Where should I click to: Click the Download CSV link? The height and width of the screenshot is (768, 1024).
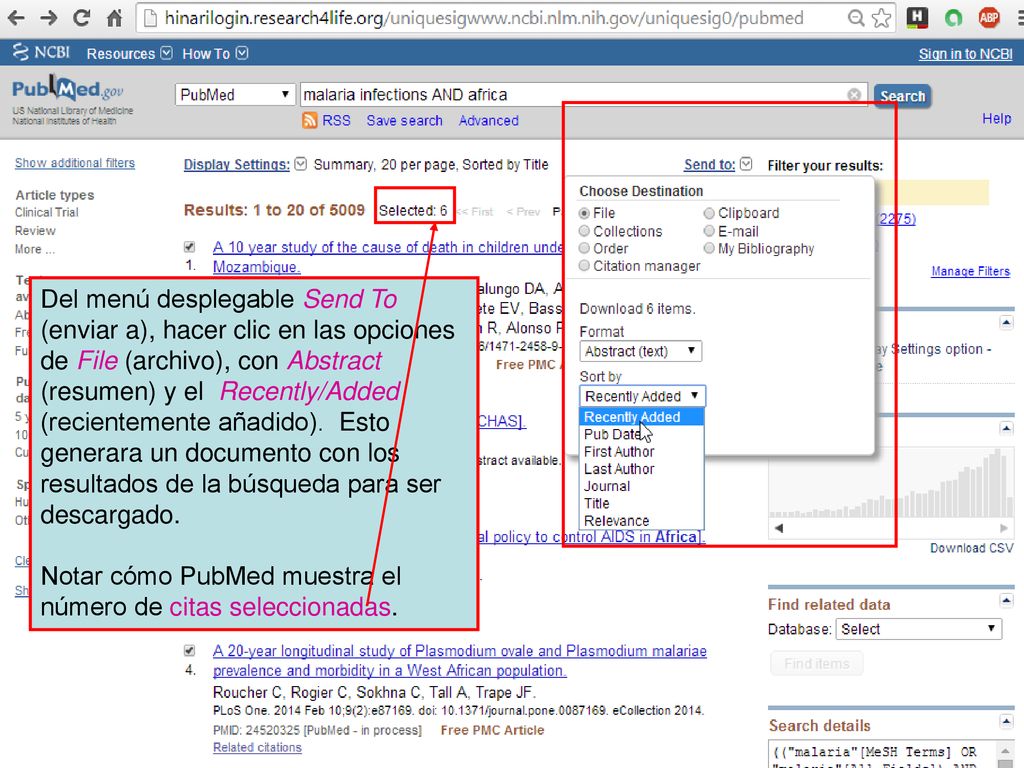coord(972,548)
